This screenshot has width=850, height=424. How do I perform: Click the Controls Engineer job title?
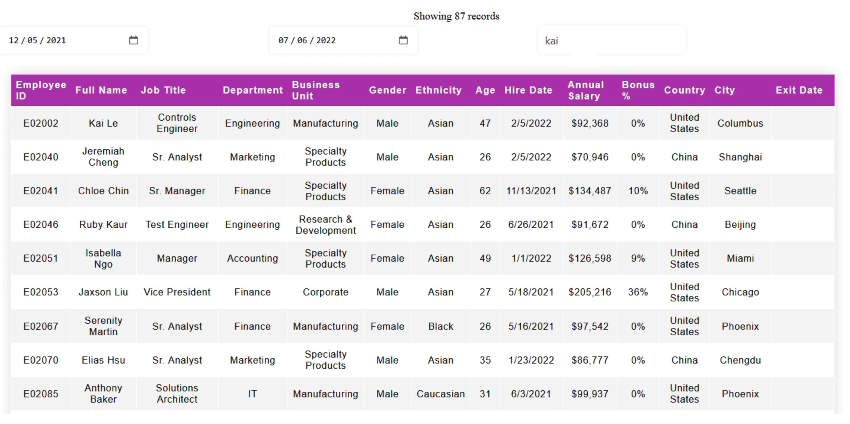pos(177,123)
